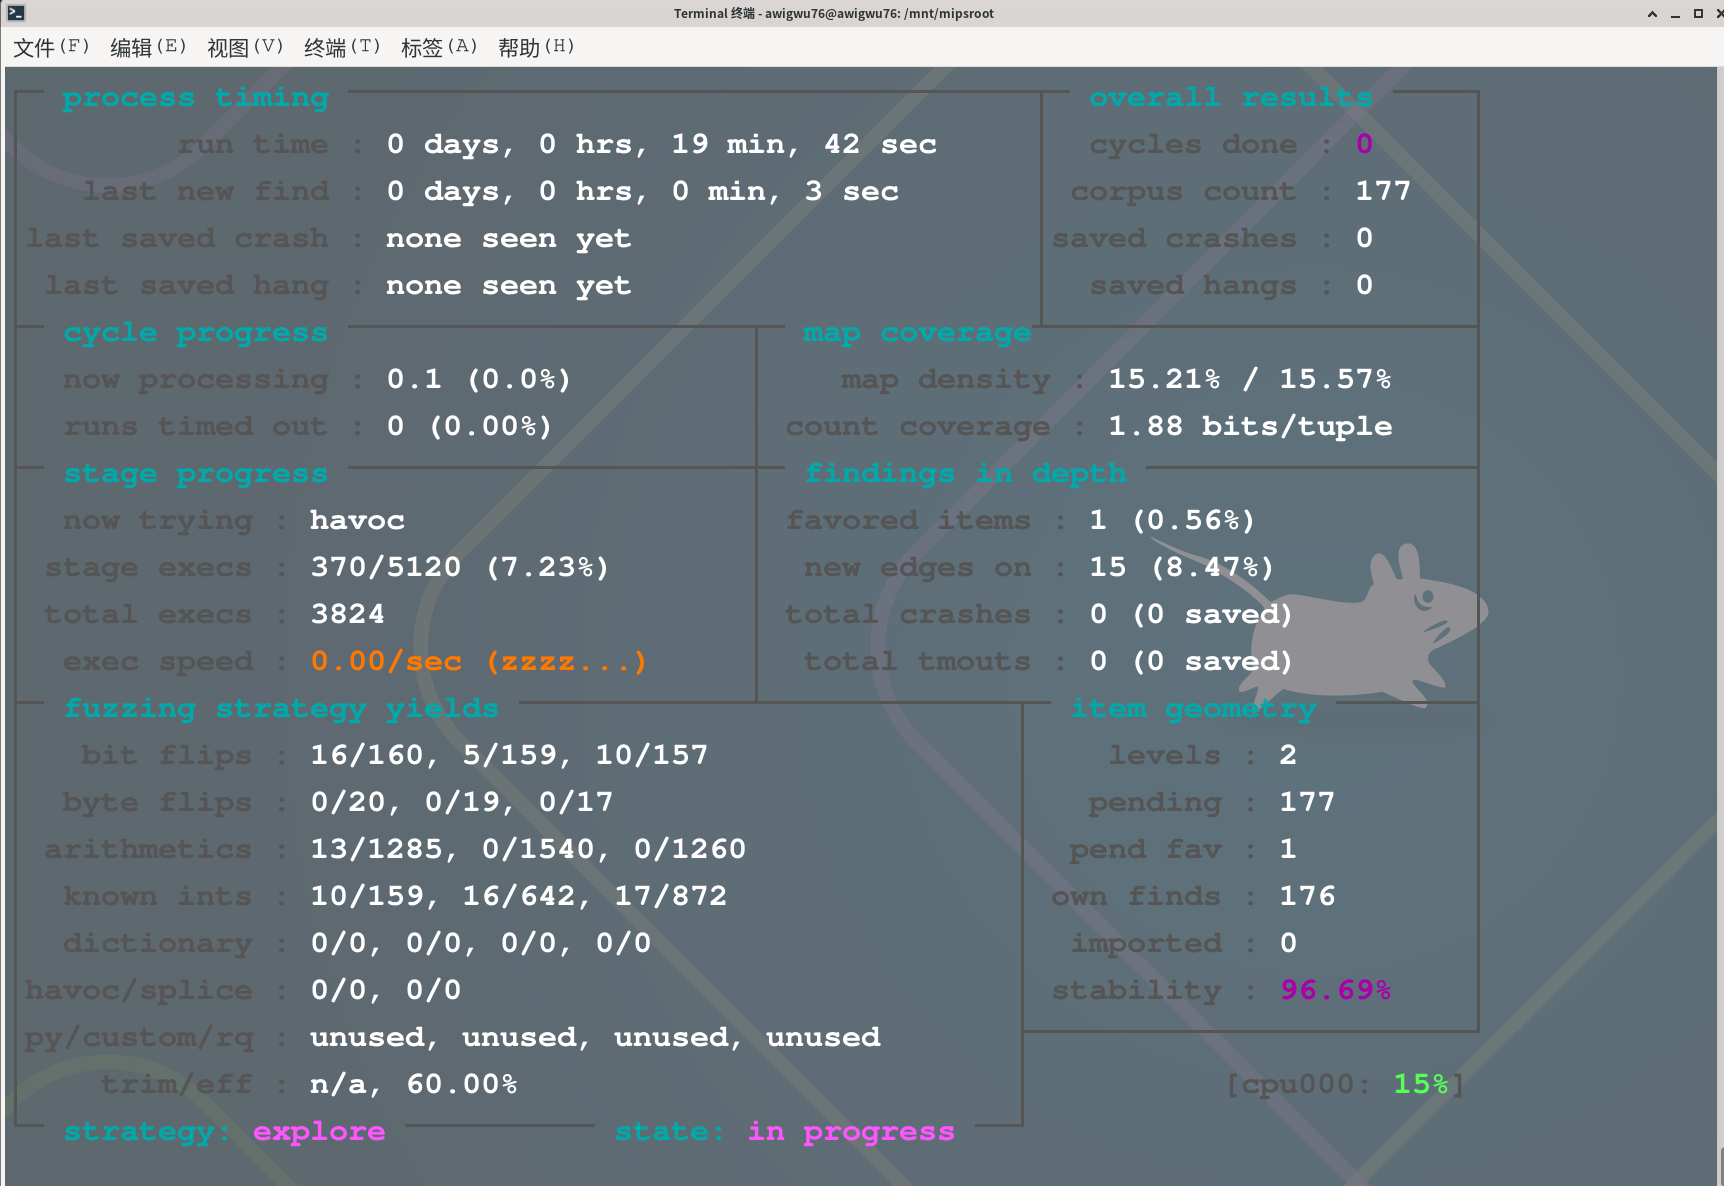
Task: Click the imported value '0'
Action: [x=1288, y=943]
